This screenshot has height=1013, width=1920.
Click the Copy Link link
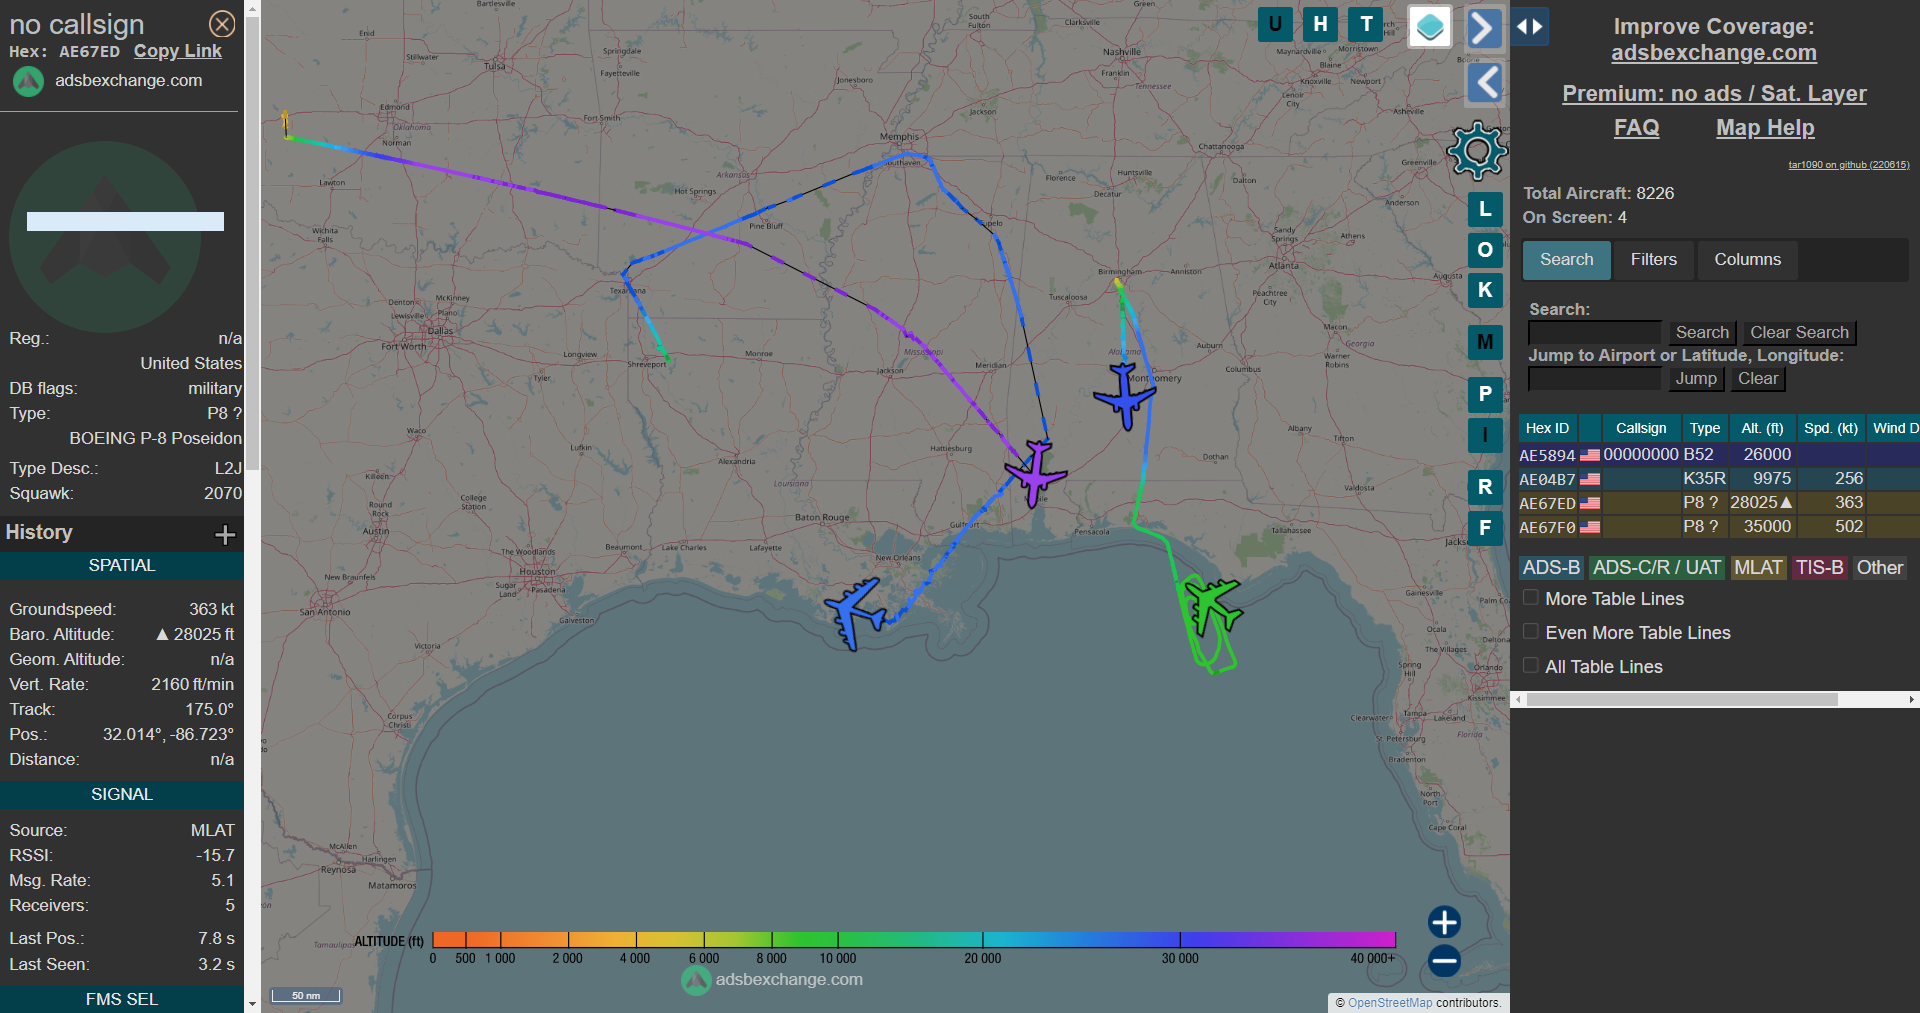coord(178,51)
